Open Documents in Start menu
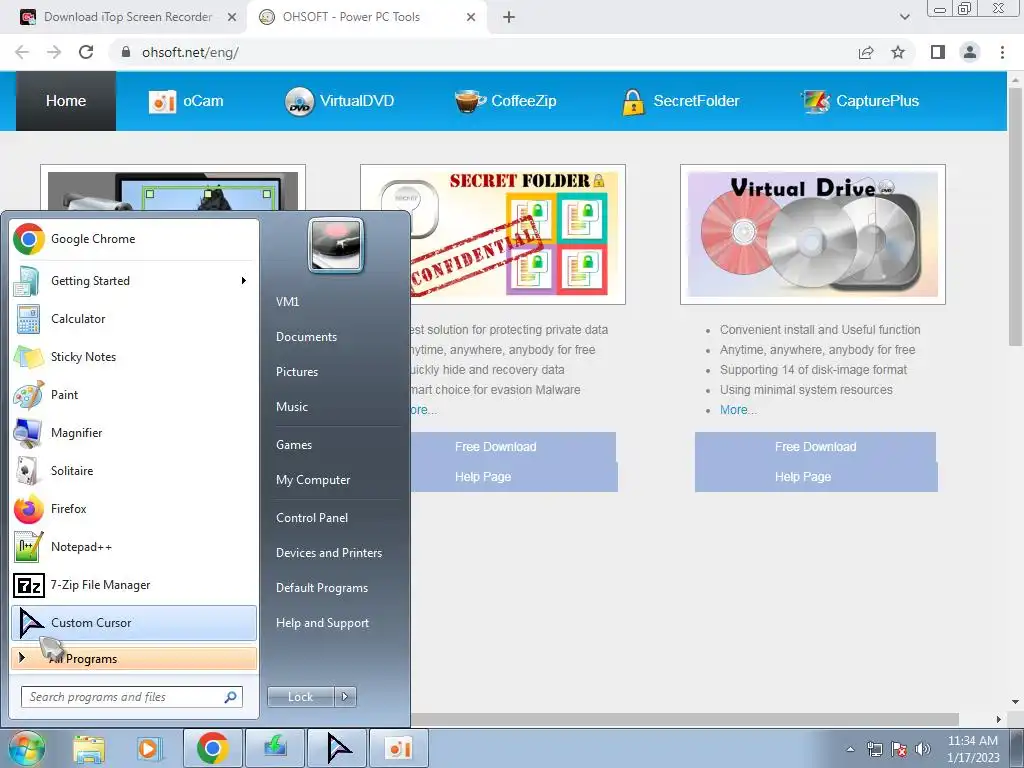The height and width of the screenshot is (768, 1024). tap(306, 337)
